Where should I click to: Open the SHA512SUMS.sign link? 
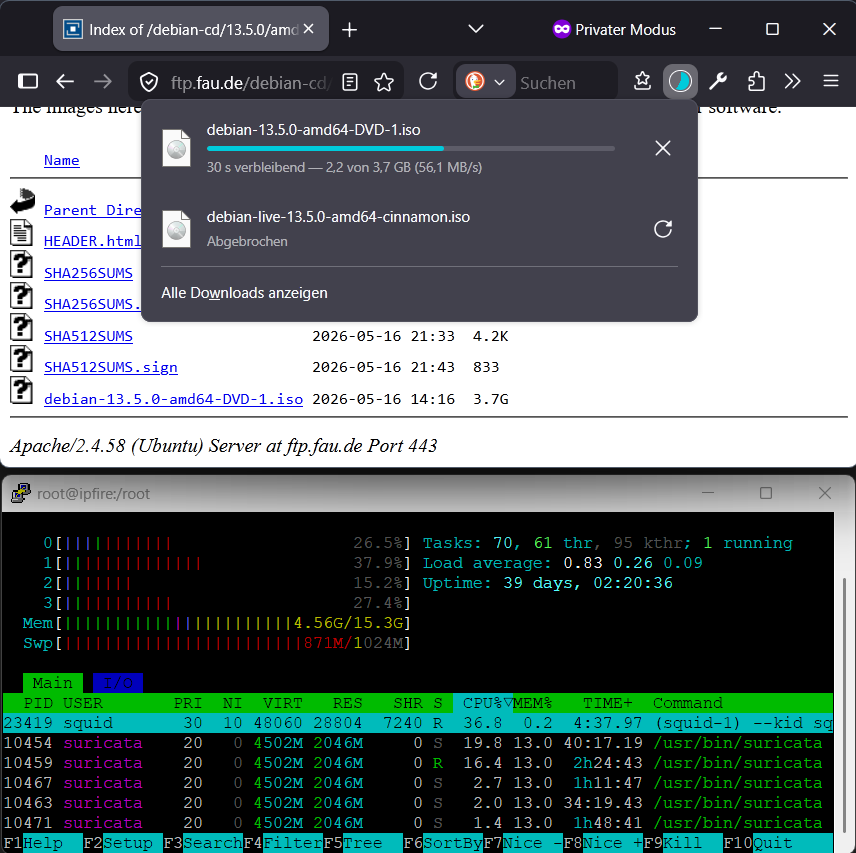[x=110, y=367]
